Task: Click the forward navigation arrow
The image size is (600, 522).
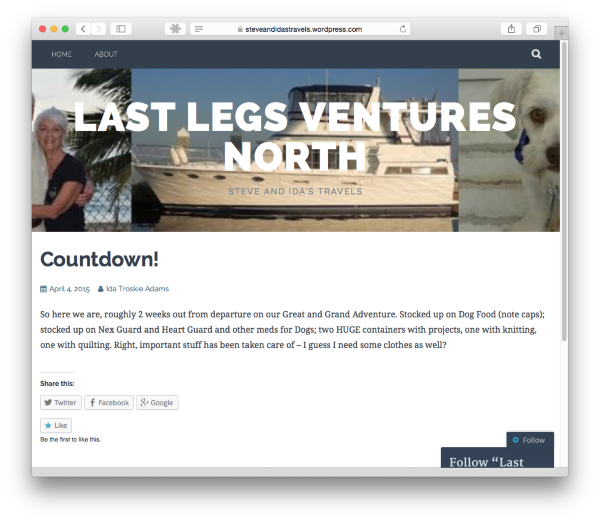Action: tap(99, 29)
